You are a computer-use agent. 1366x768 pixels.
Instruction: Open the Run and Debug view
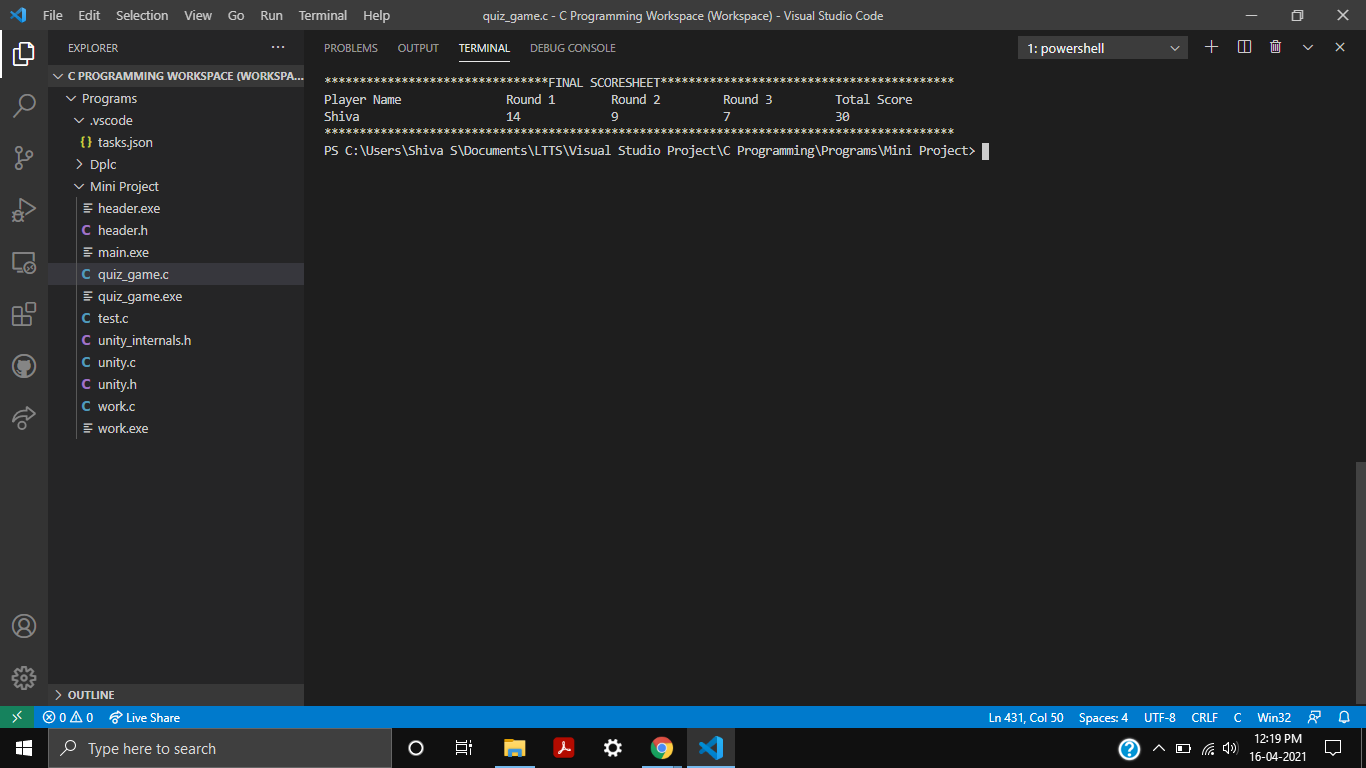[x=24, y=209]
